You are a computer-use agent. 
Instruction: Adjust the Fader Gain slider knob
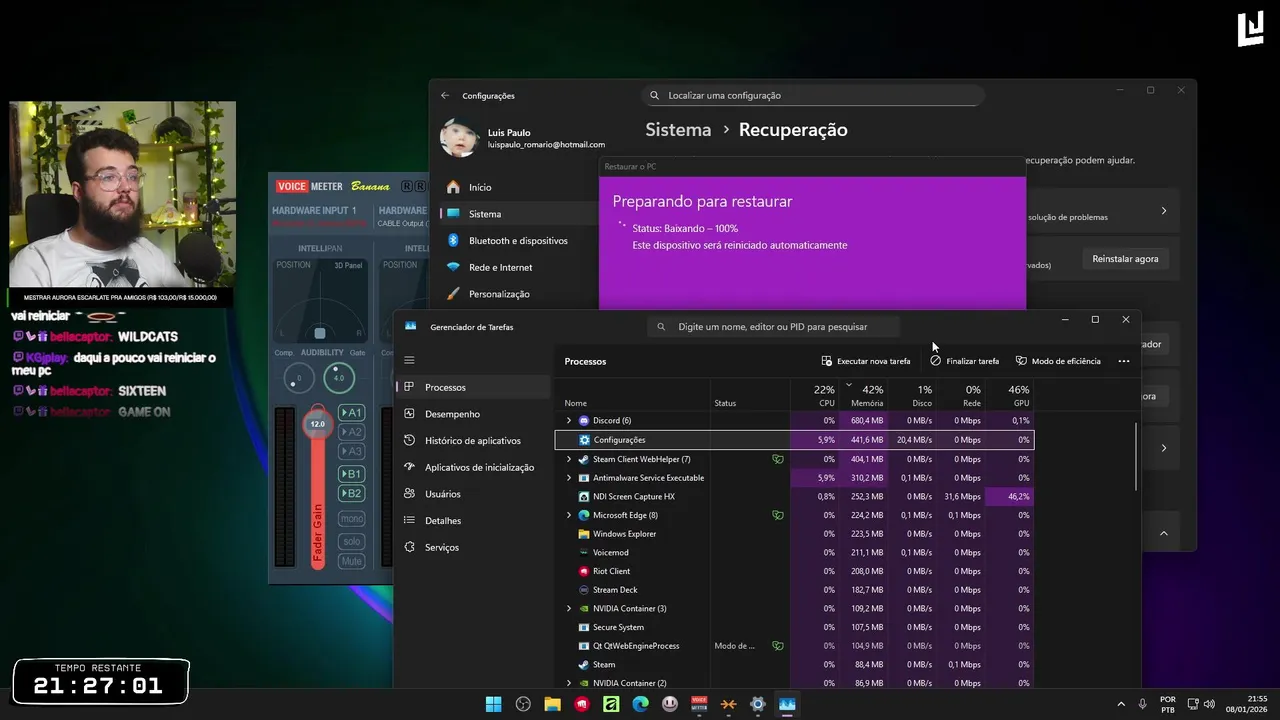click(317, 423)
